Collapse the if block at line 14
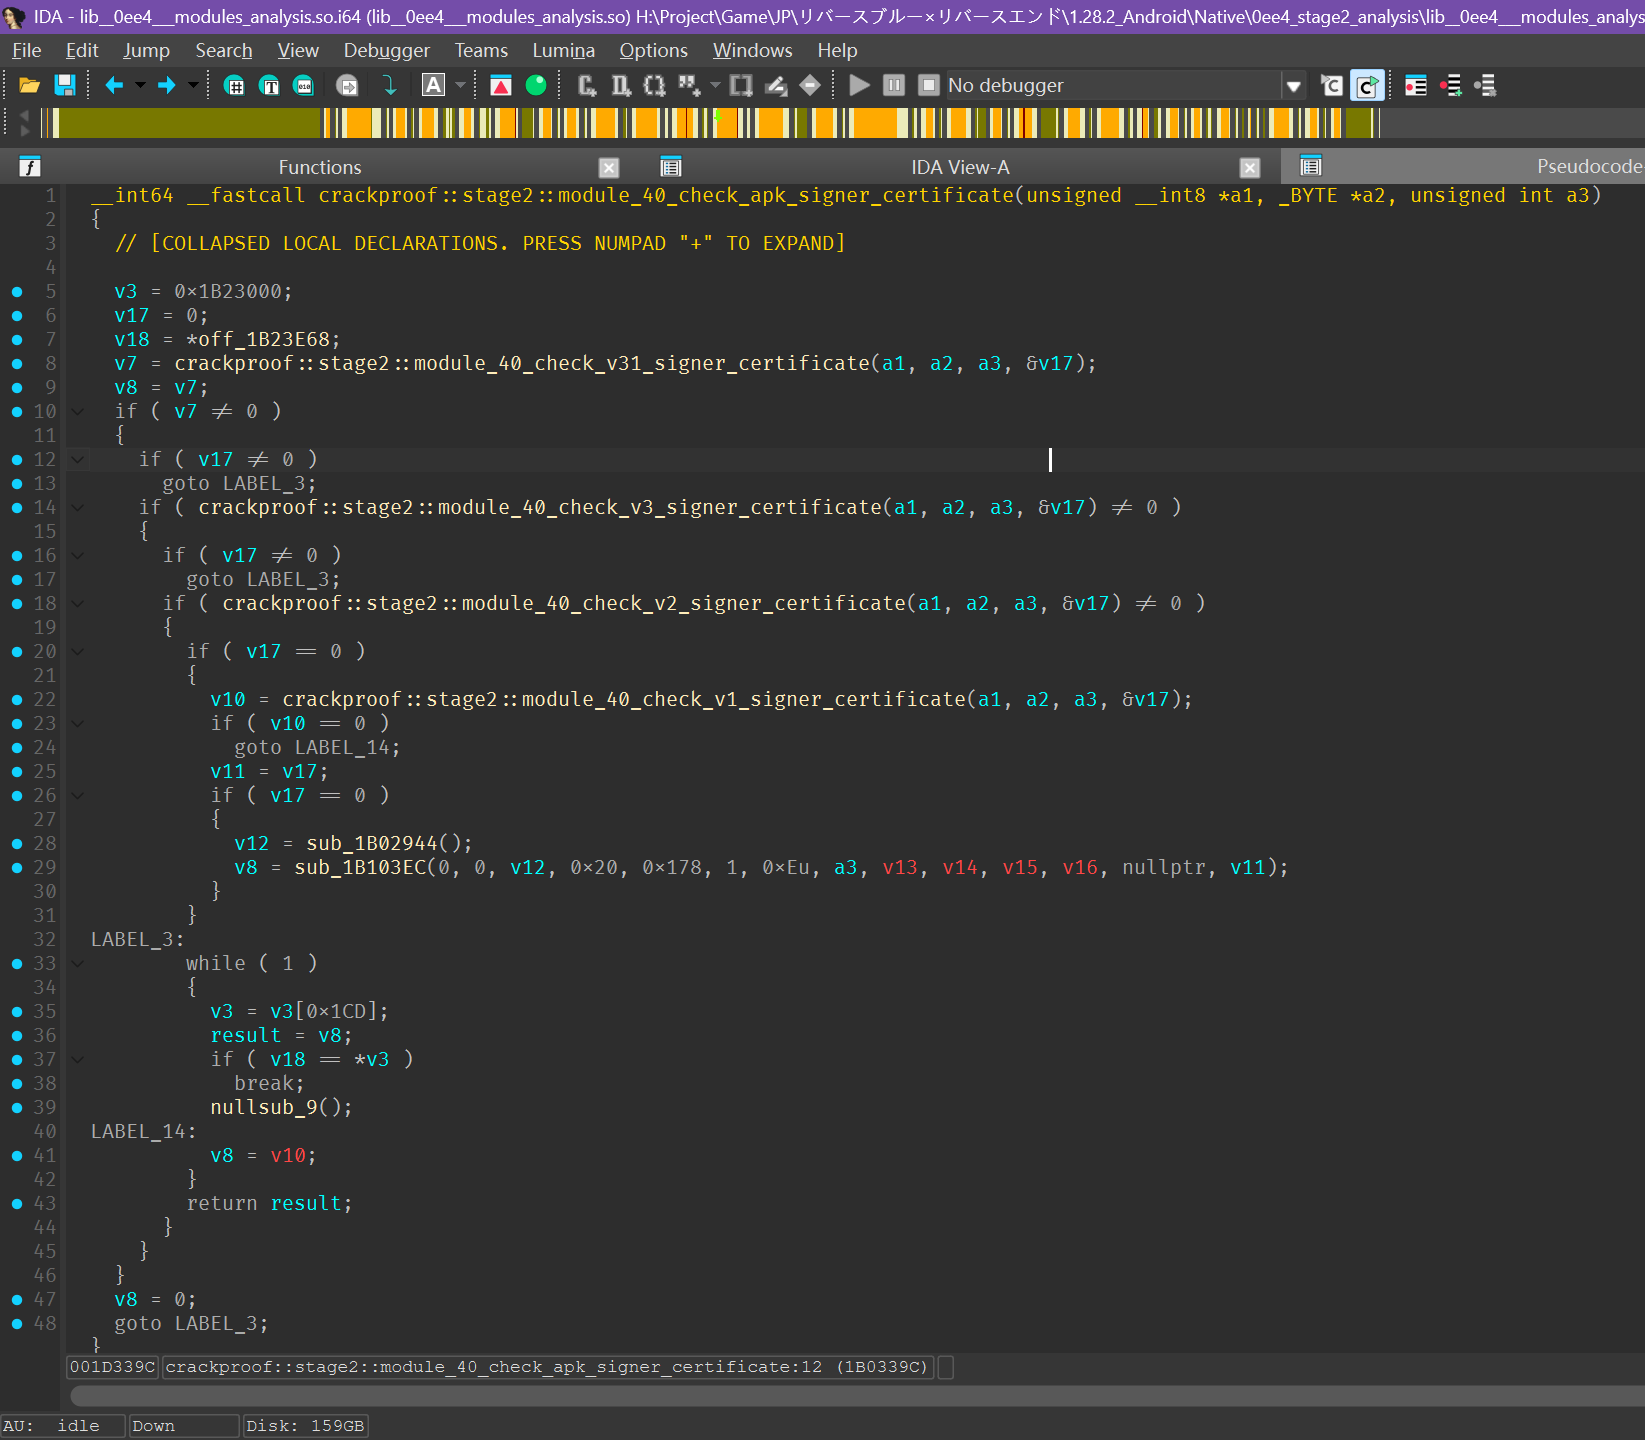This screenshot has height=1440, width=1645. coord(77,508)
